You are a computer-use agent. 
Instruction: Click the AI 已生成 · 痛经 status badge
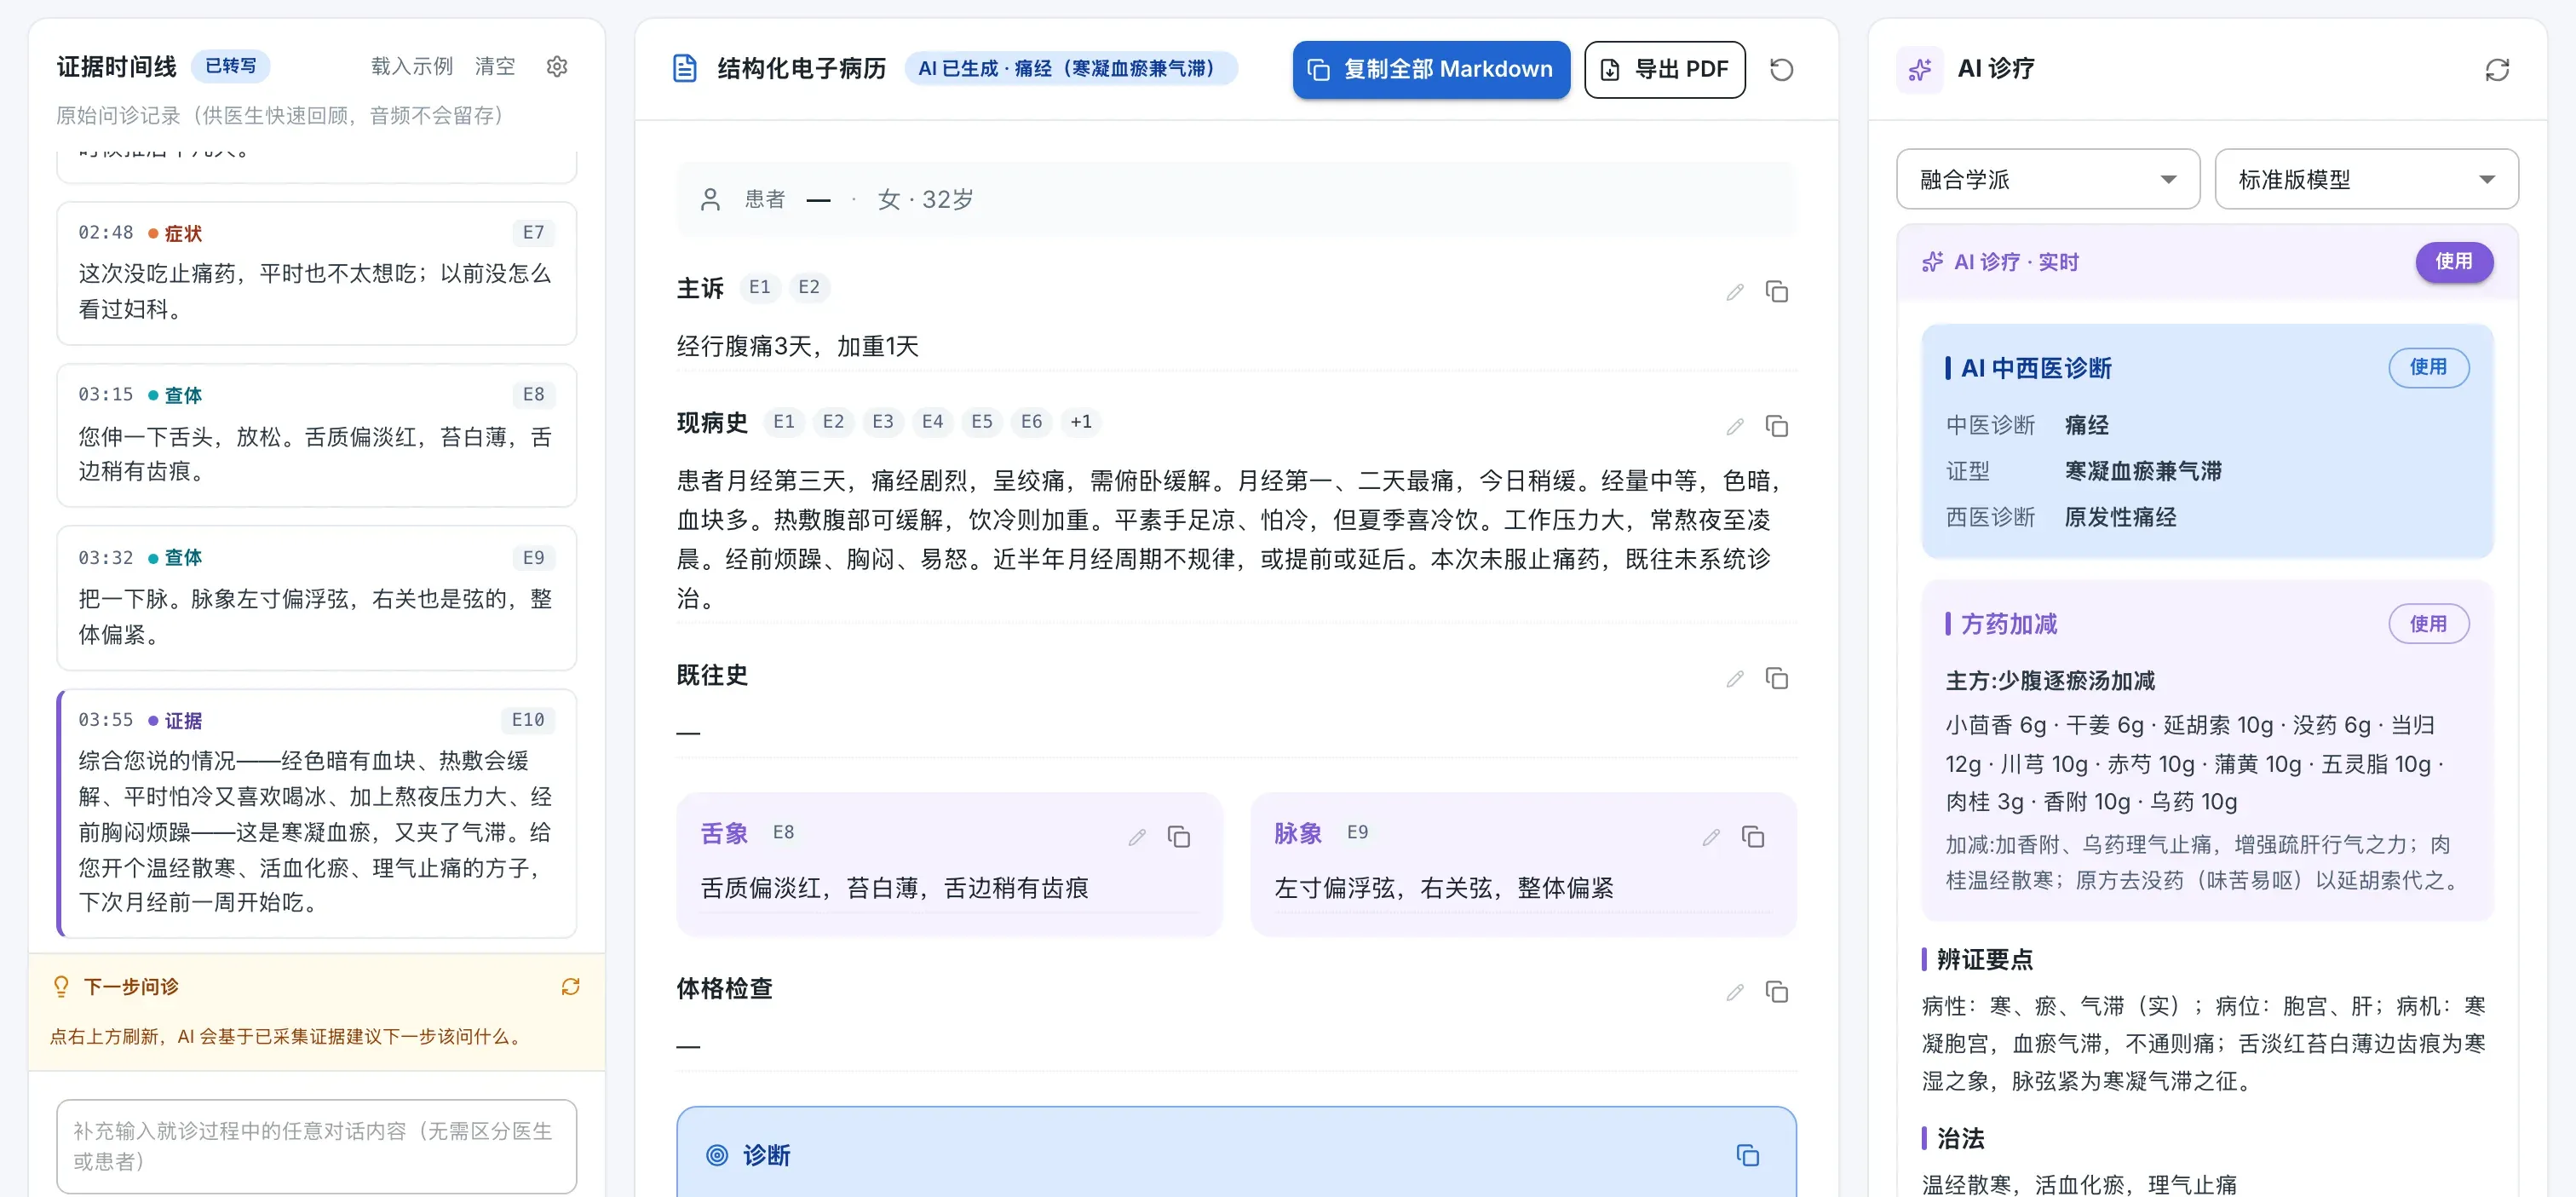[x=1071, y=68]
